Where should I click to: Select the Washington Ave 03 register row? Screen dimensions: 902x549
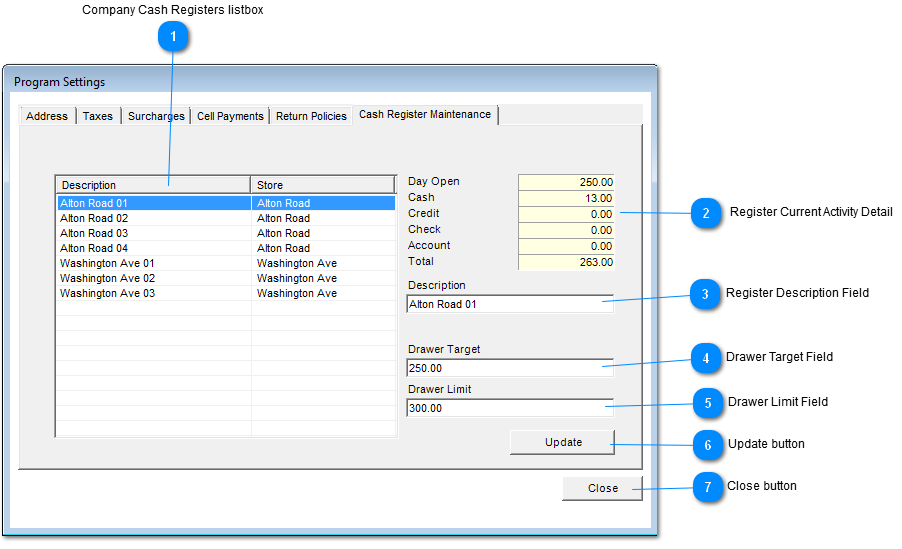[x=226, y=293]
